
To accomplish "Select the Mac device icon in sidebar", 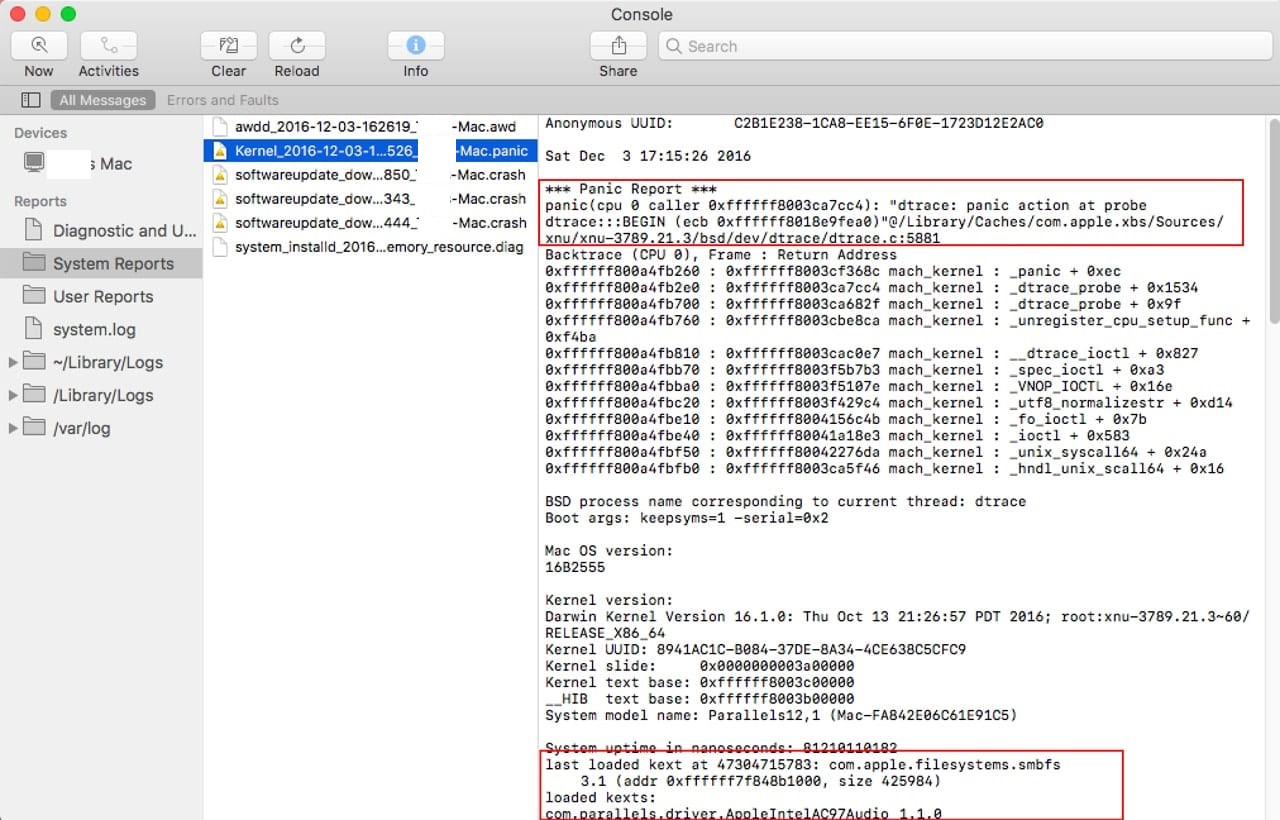I will pos(35,163).
